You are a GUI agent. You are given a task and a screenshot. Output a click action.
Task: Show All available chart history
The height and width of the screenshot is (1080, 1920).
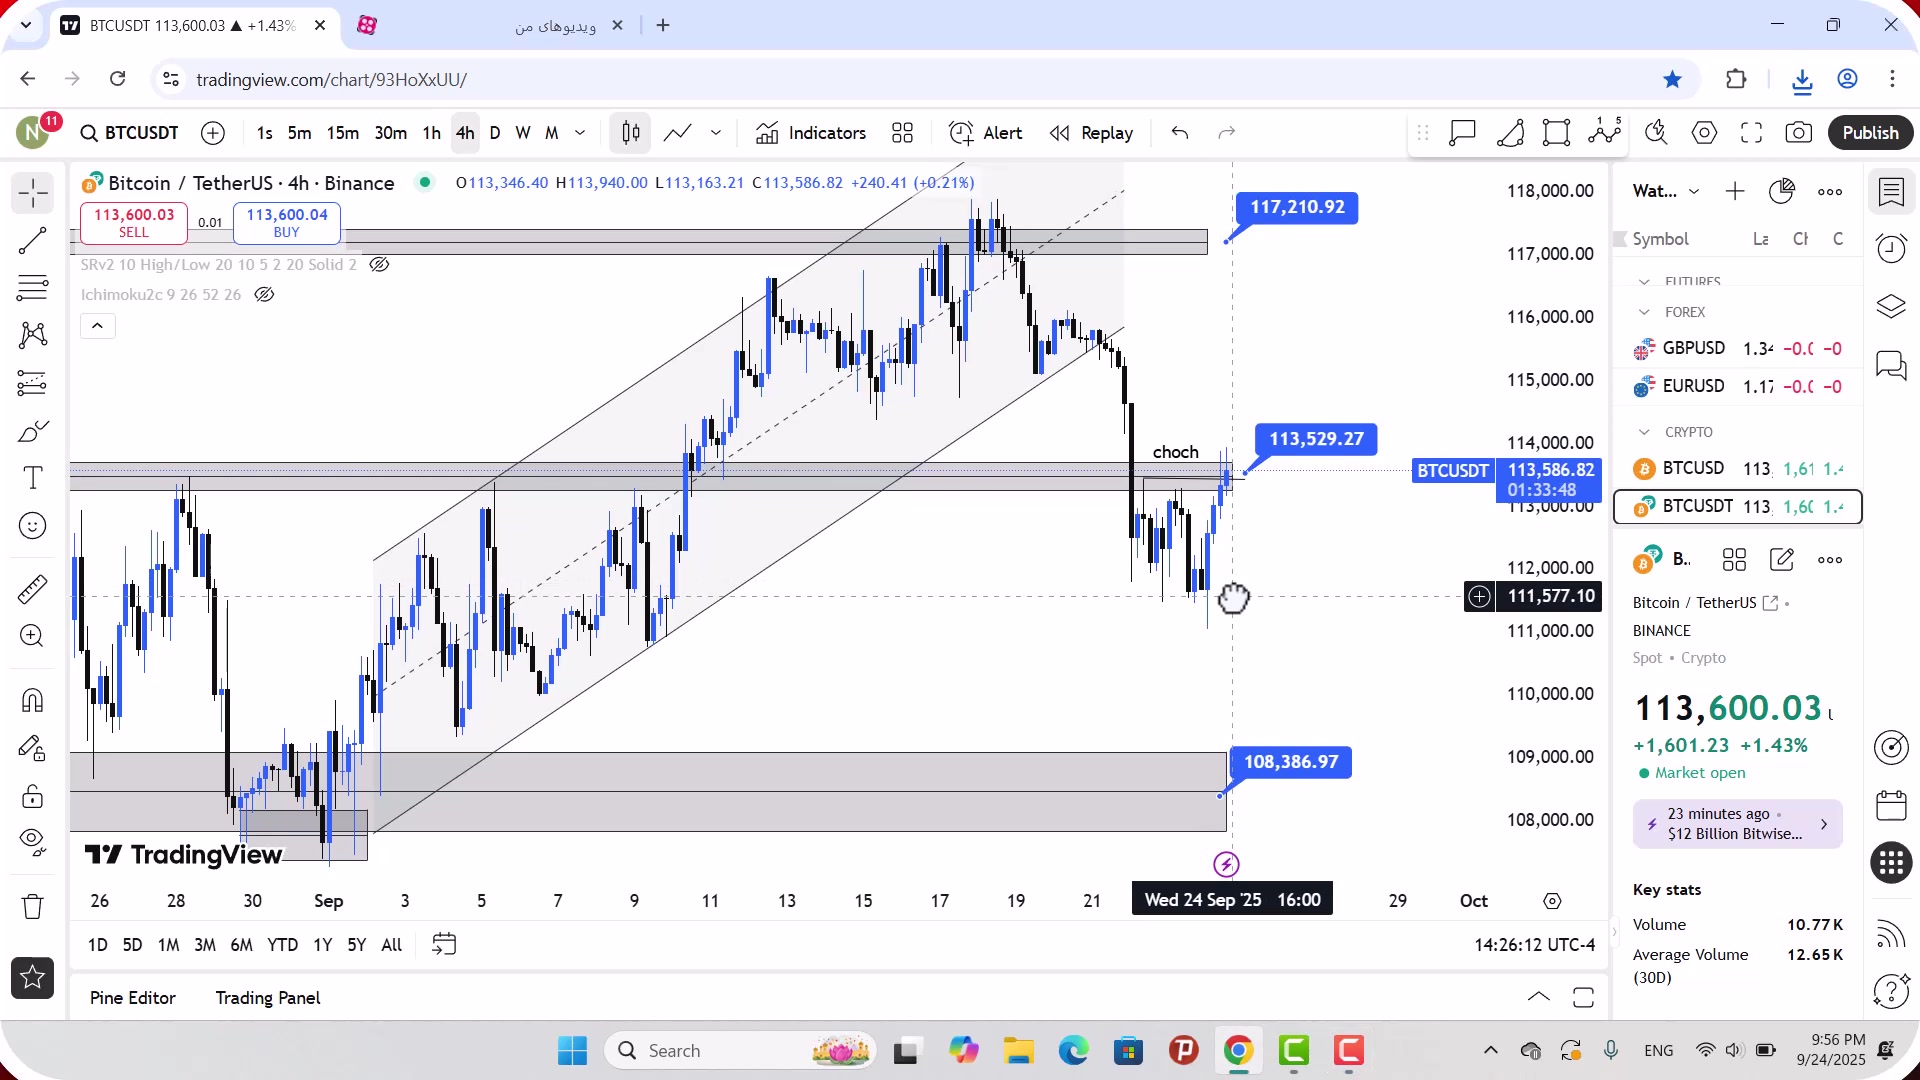click(x=392, y=945)
